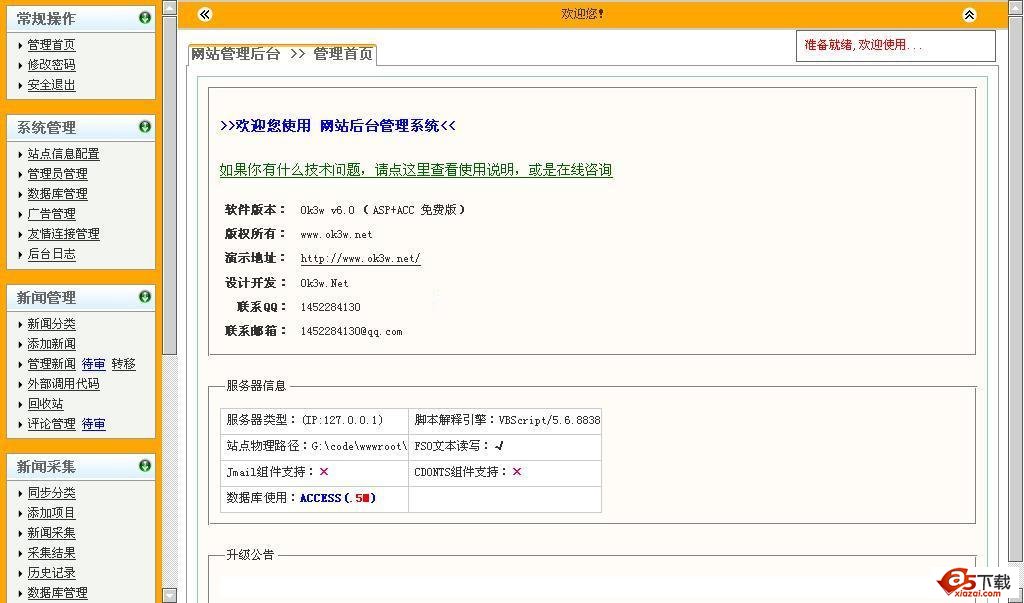Click the double left arrow to hide sidebar

pyautogui.click(x=205, y=14)
